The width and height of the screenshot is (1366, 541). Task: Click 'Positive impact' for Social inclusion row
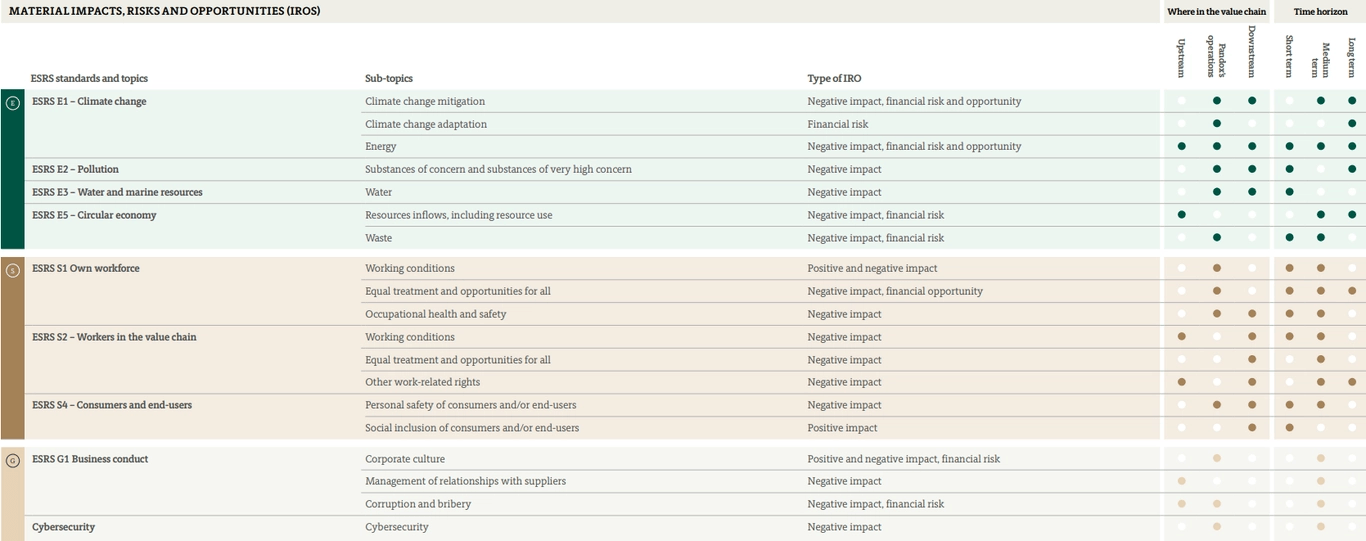point(842,428)
